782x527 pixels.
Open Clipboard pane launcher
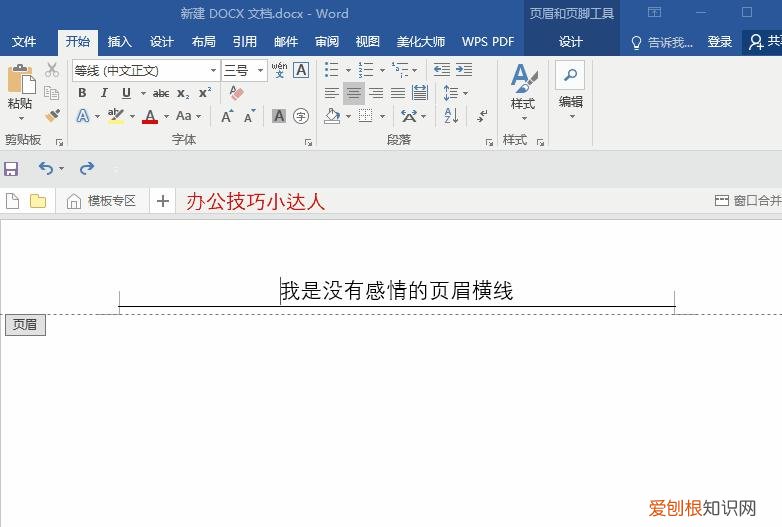59,143
